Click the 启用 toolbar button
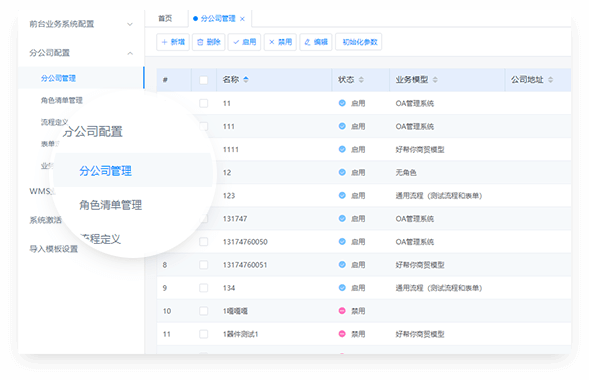Viewport: 589px width, 380px height. pos(245,42)
